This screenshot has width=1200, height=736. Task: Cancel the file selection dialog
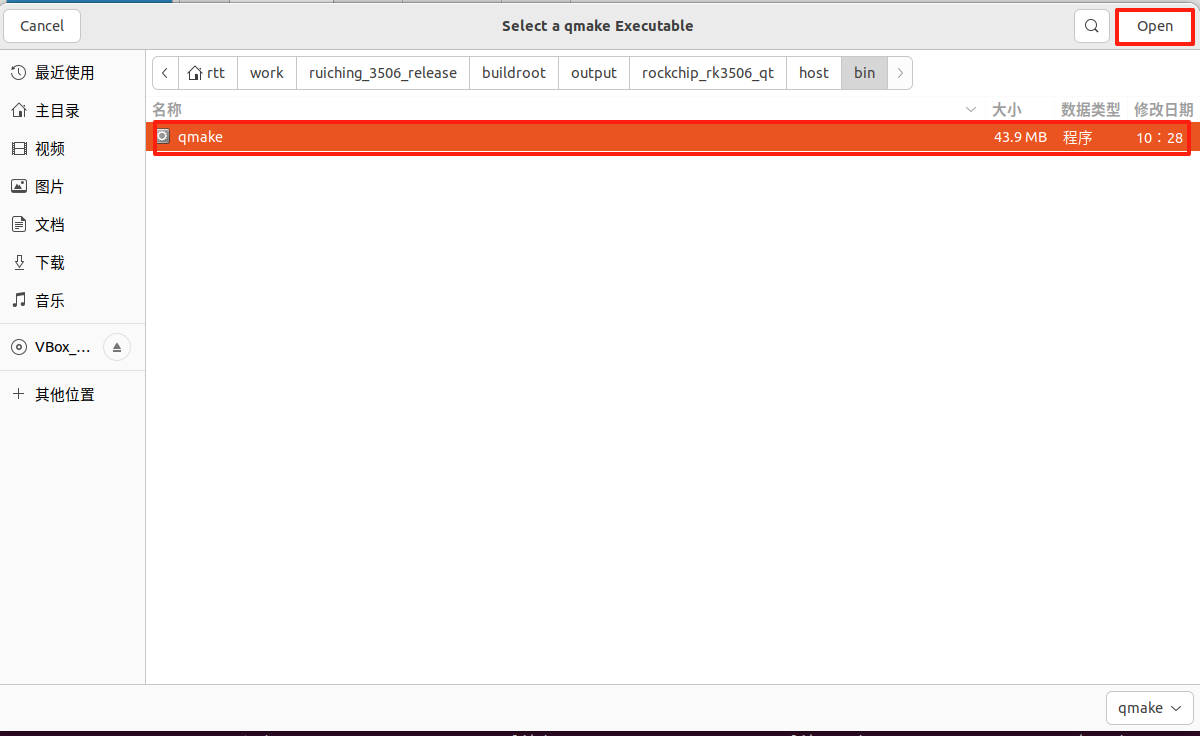coord(42,26)
